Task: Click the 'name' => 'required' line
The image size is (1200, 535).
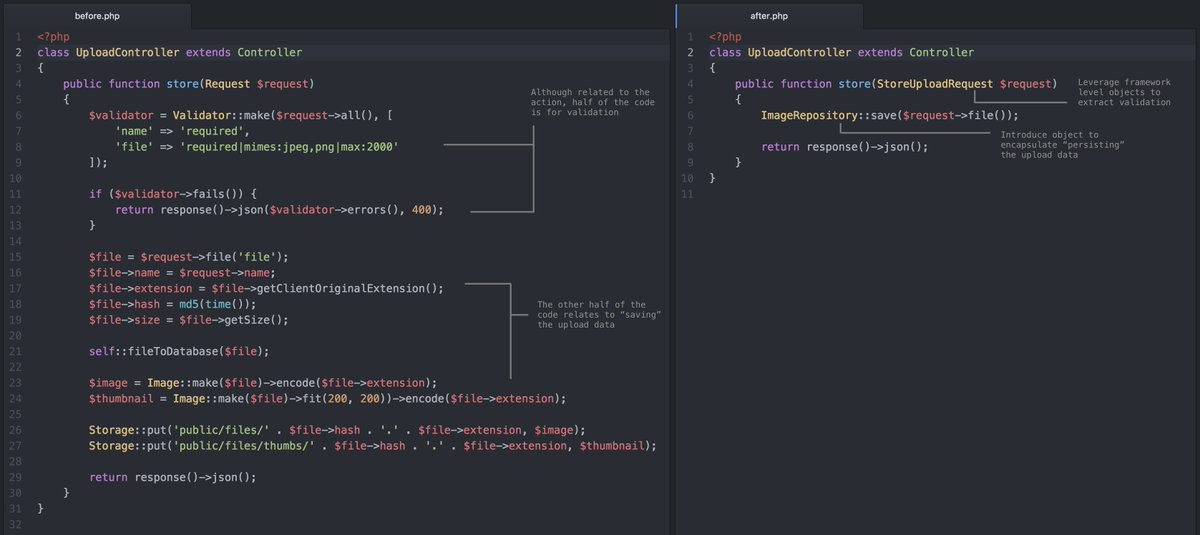Action: [180, 131]
